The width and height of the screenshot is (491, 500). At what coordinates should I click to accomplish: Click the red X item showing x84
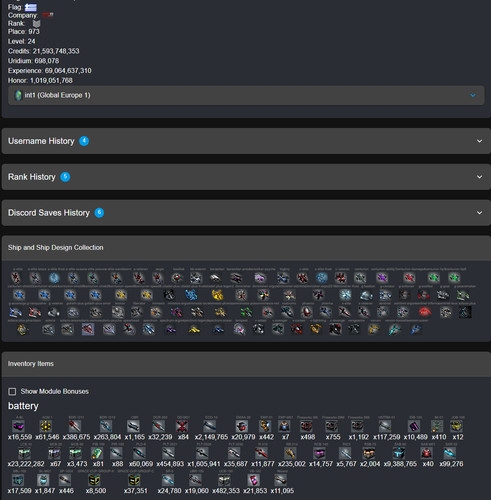[182, 426]
